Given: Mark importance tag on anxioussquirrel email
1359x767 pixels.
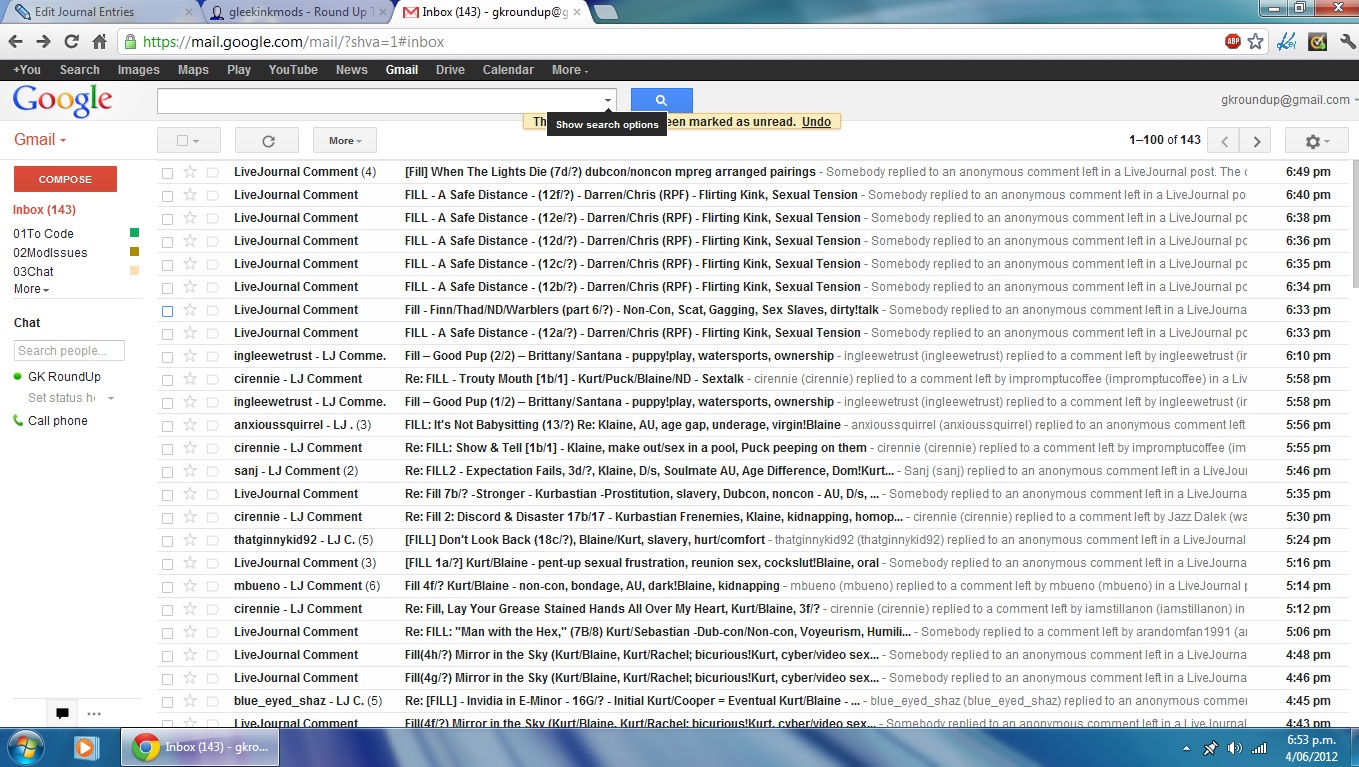Looking at the screenshot, I should [212, 425].
